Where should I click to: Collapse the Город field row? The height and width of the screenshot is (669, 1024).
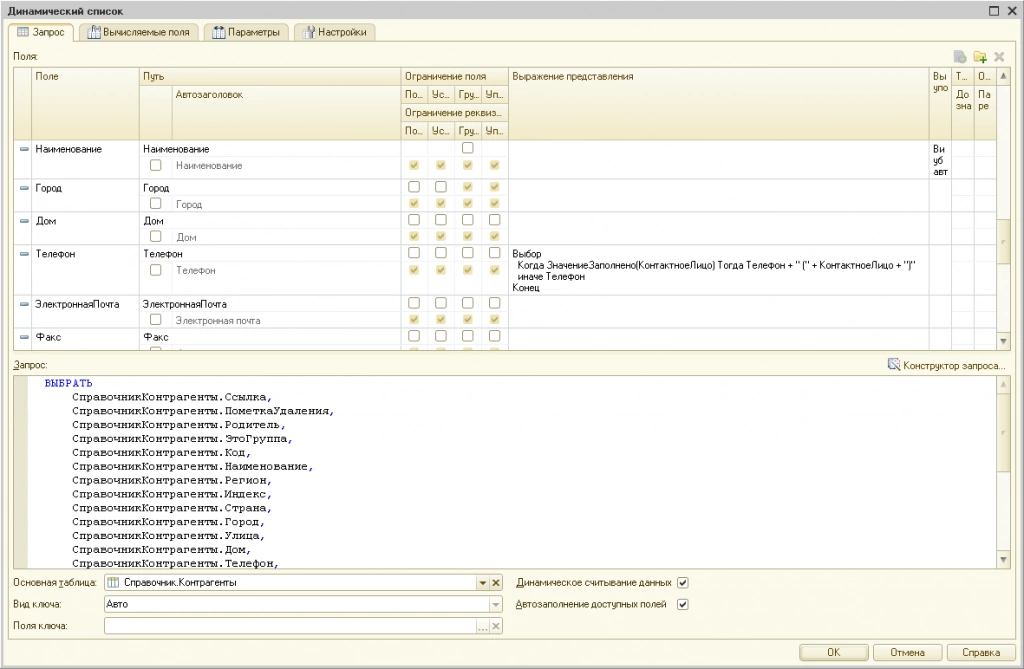tap(24, 188)
